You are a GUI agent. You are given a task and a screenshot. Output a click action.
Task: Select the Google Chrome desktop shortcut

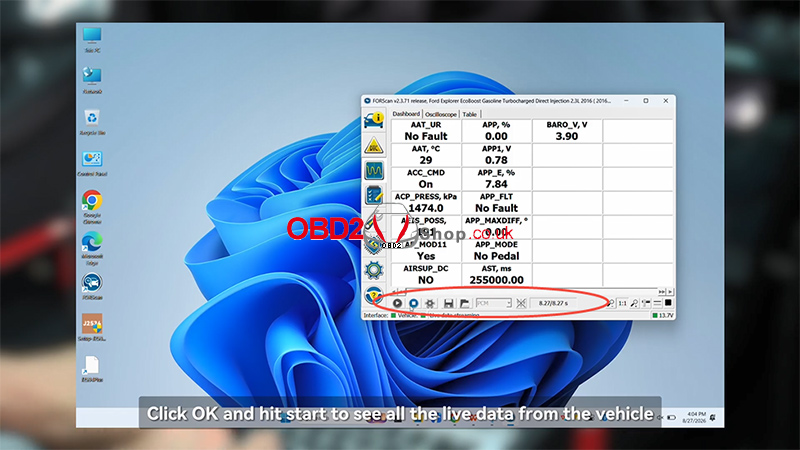92,207
